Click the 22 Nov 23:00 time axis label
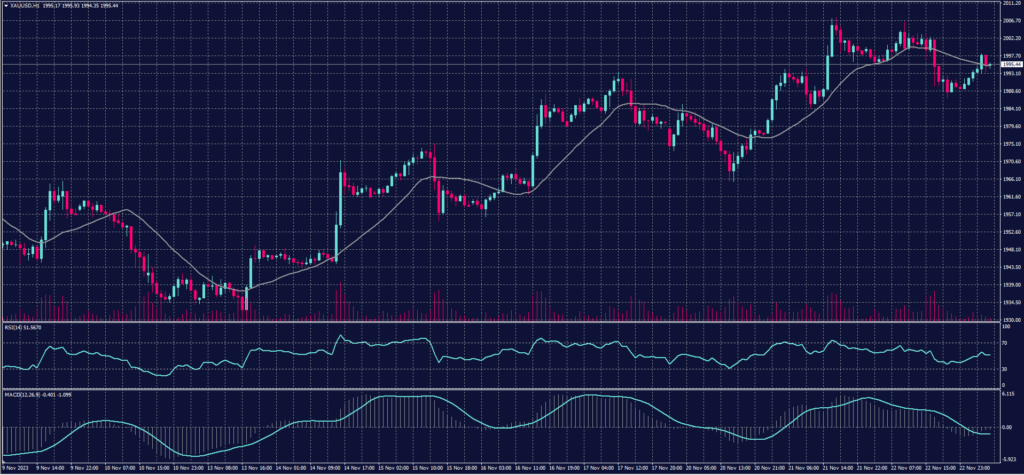This screenshot has height=475, width=1024. (973, 467)
